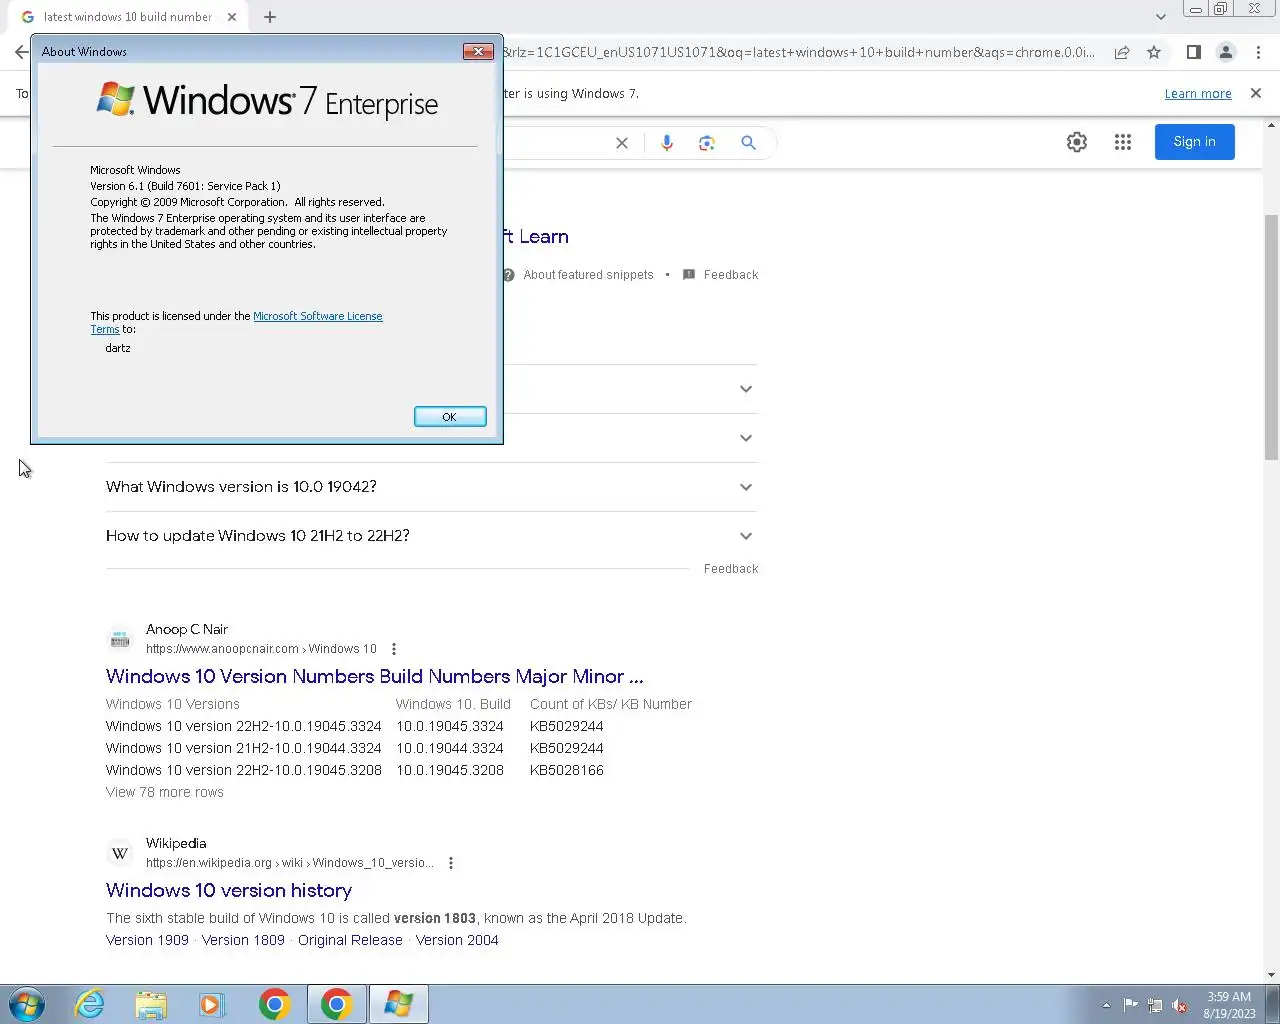Screen dimensions: 1280x1024
Task: Click Wikipedia favicon
Action: [x=120, y=853]
